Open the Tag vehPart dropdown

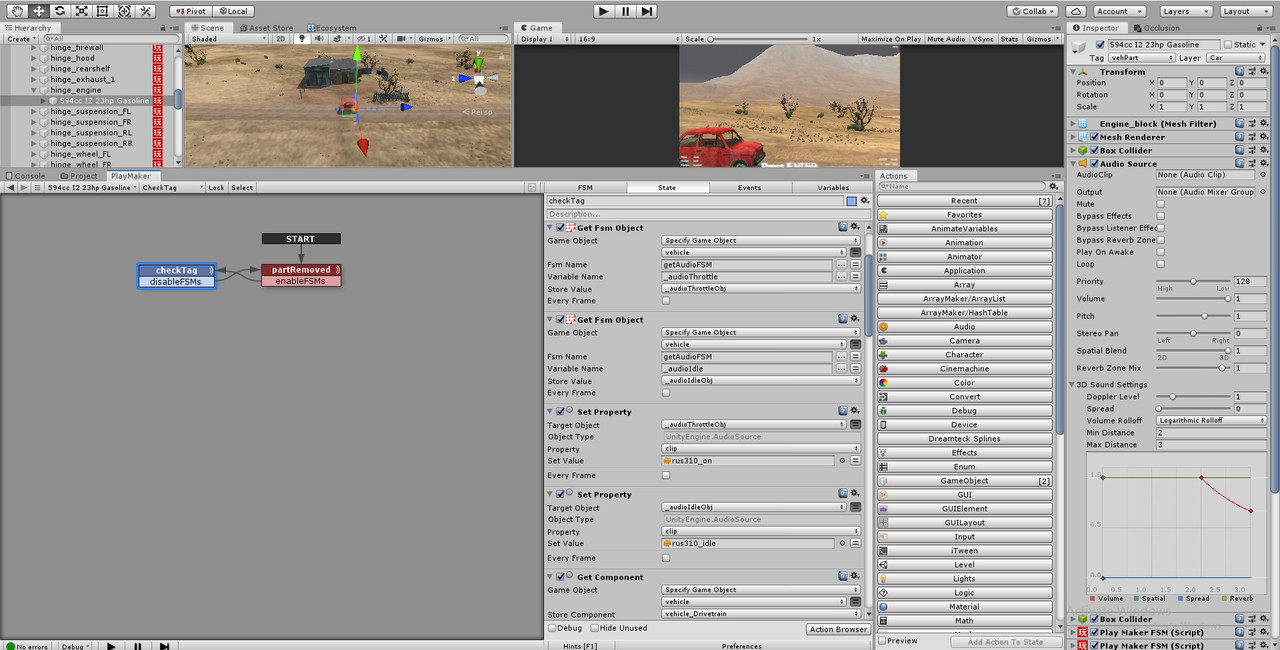tap(1140, 58)
